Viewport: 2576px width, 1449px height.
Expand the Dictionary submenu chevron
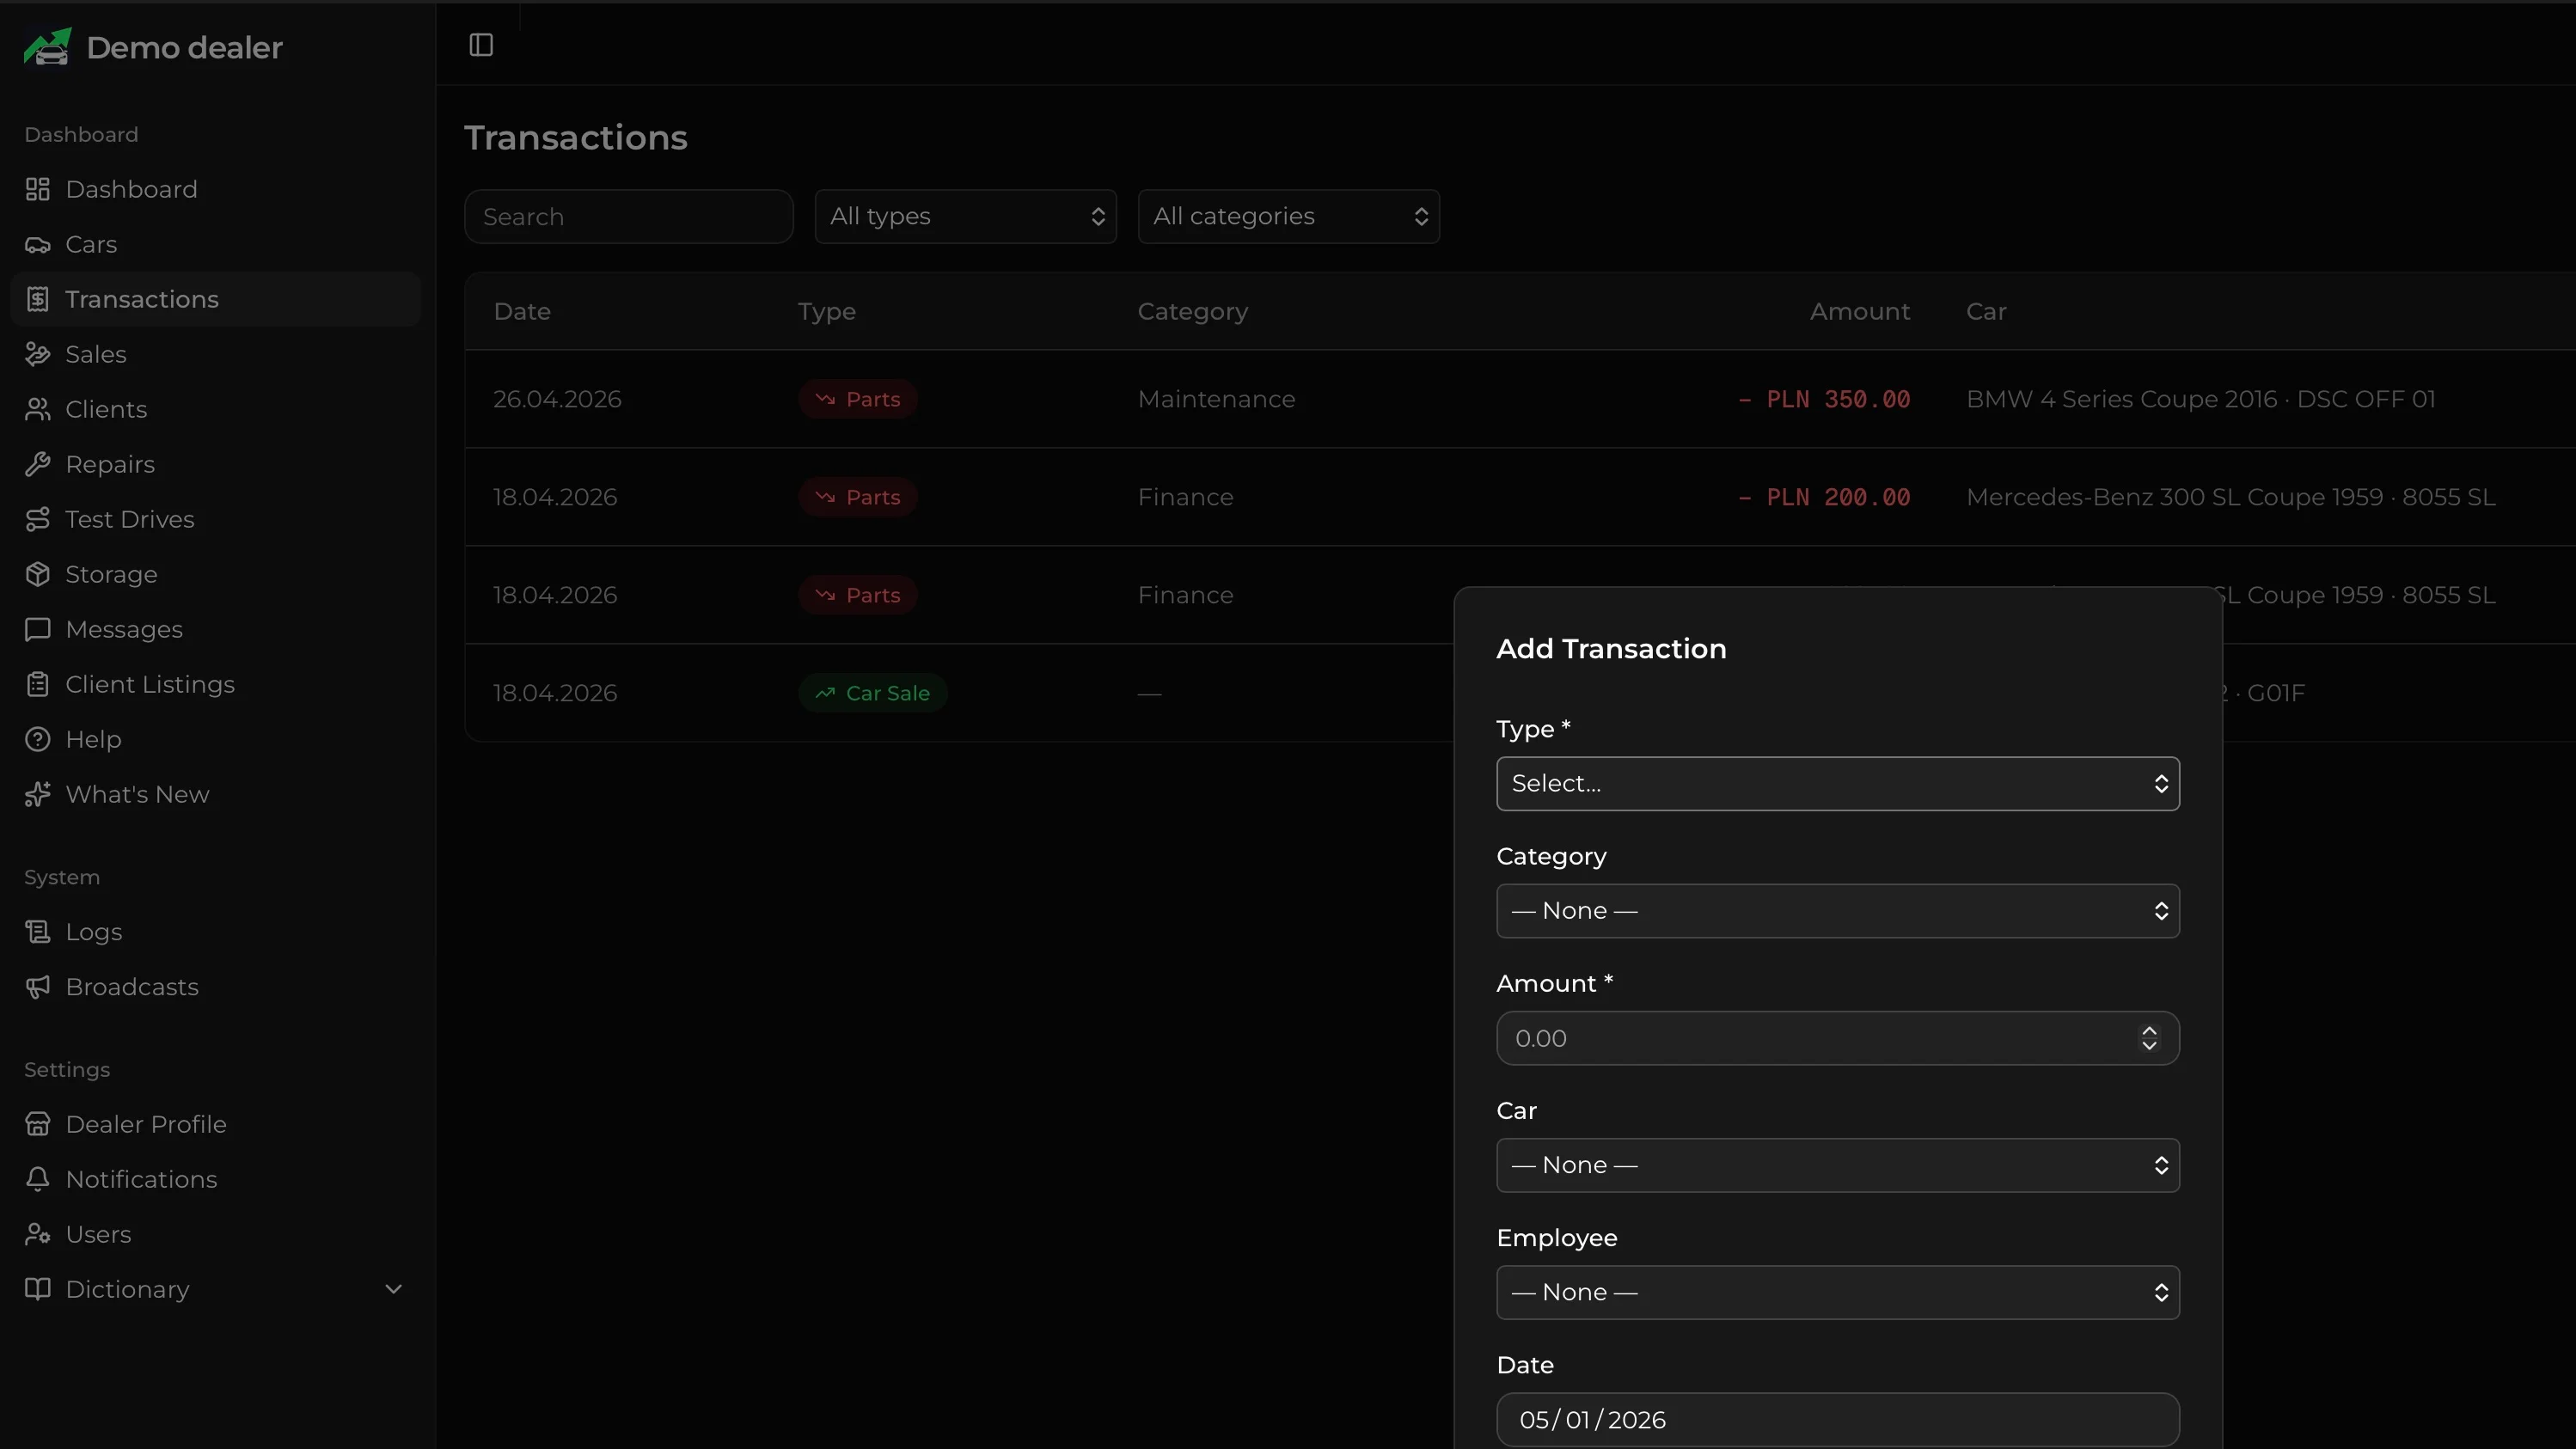pyautogui.click(x=393, y=1289)
